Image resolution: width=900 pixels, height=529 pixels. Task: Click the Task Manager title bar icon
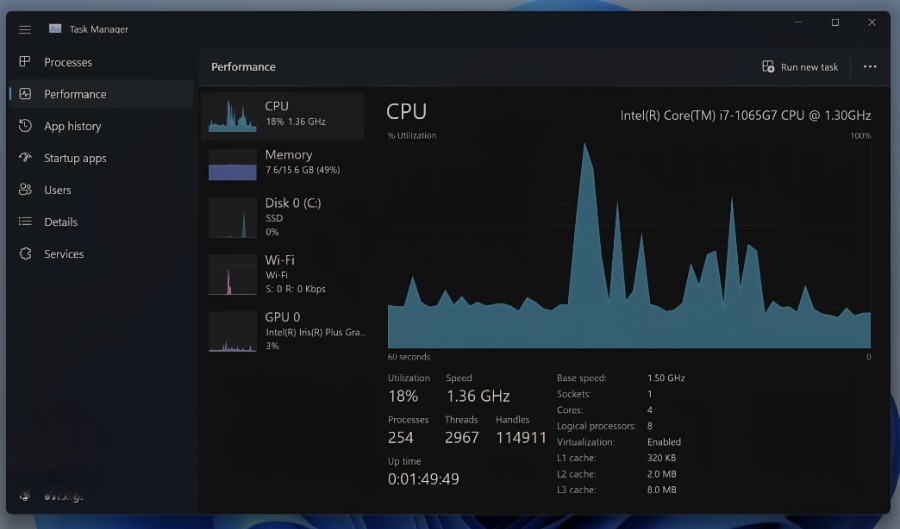pyautogui.click(x=55, y=29)
